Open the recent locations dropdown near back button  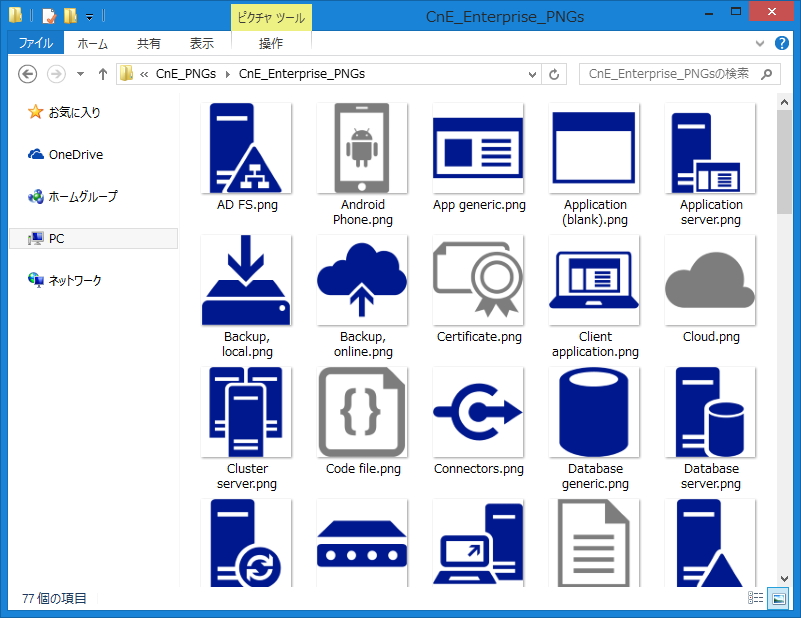click(x=80, y=74)
